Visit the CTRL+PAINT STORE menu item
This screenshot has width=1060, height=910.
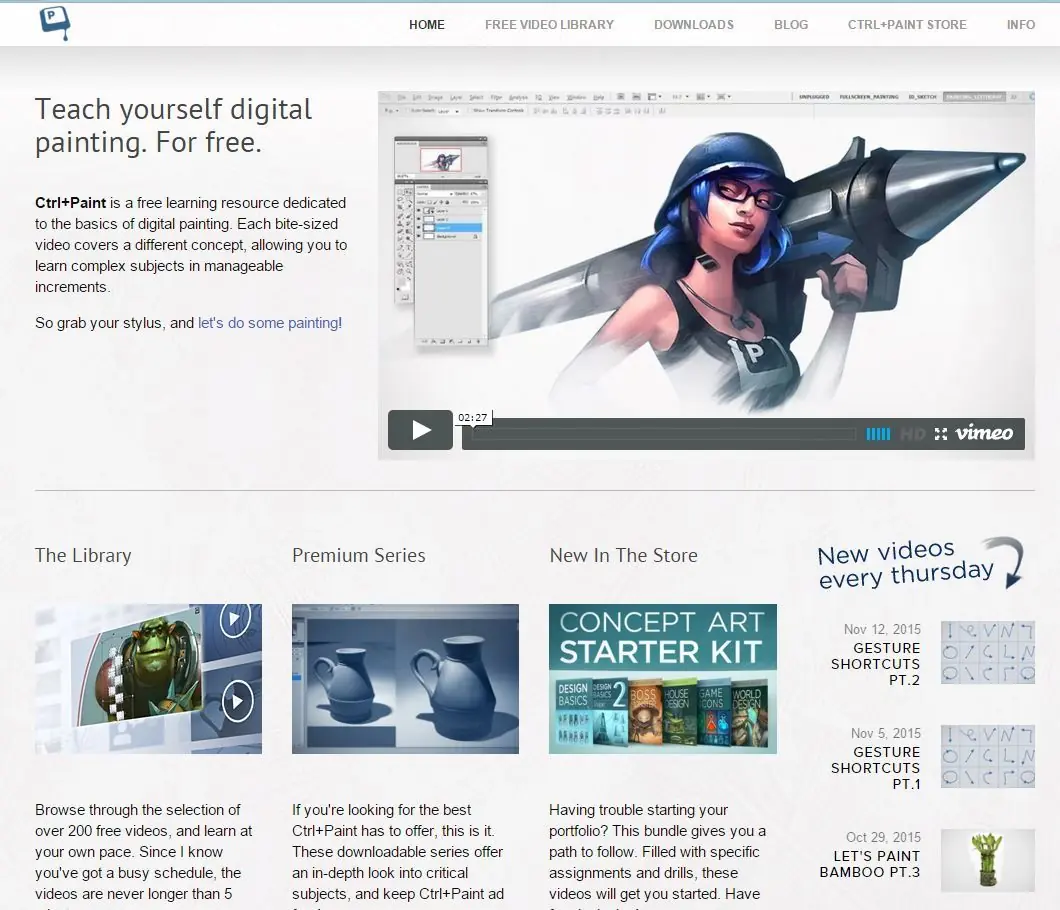(x=907, y=25)
